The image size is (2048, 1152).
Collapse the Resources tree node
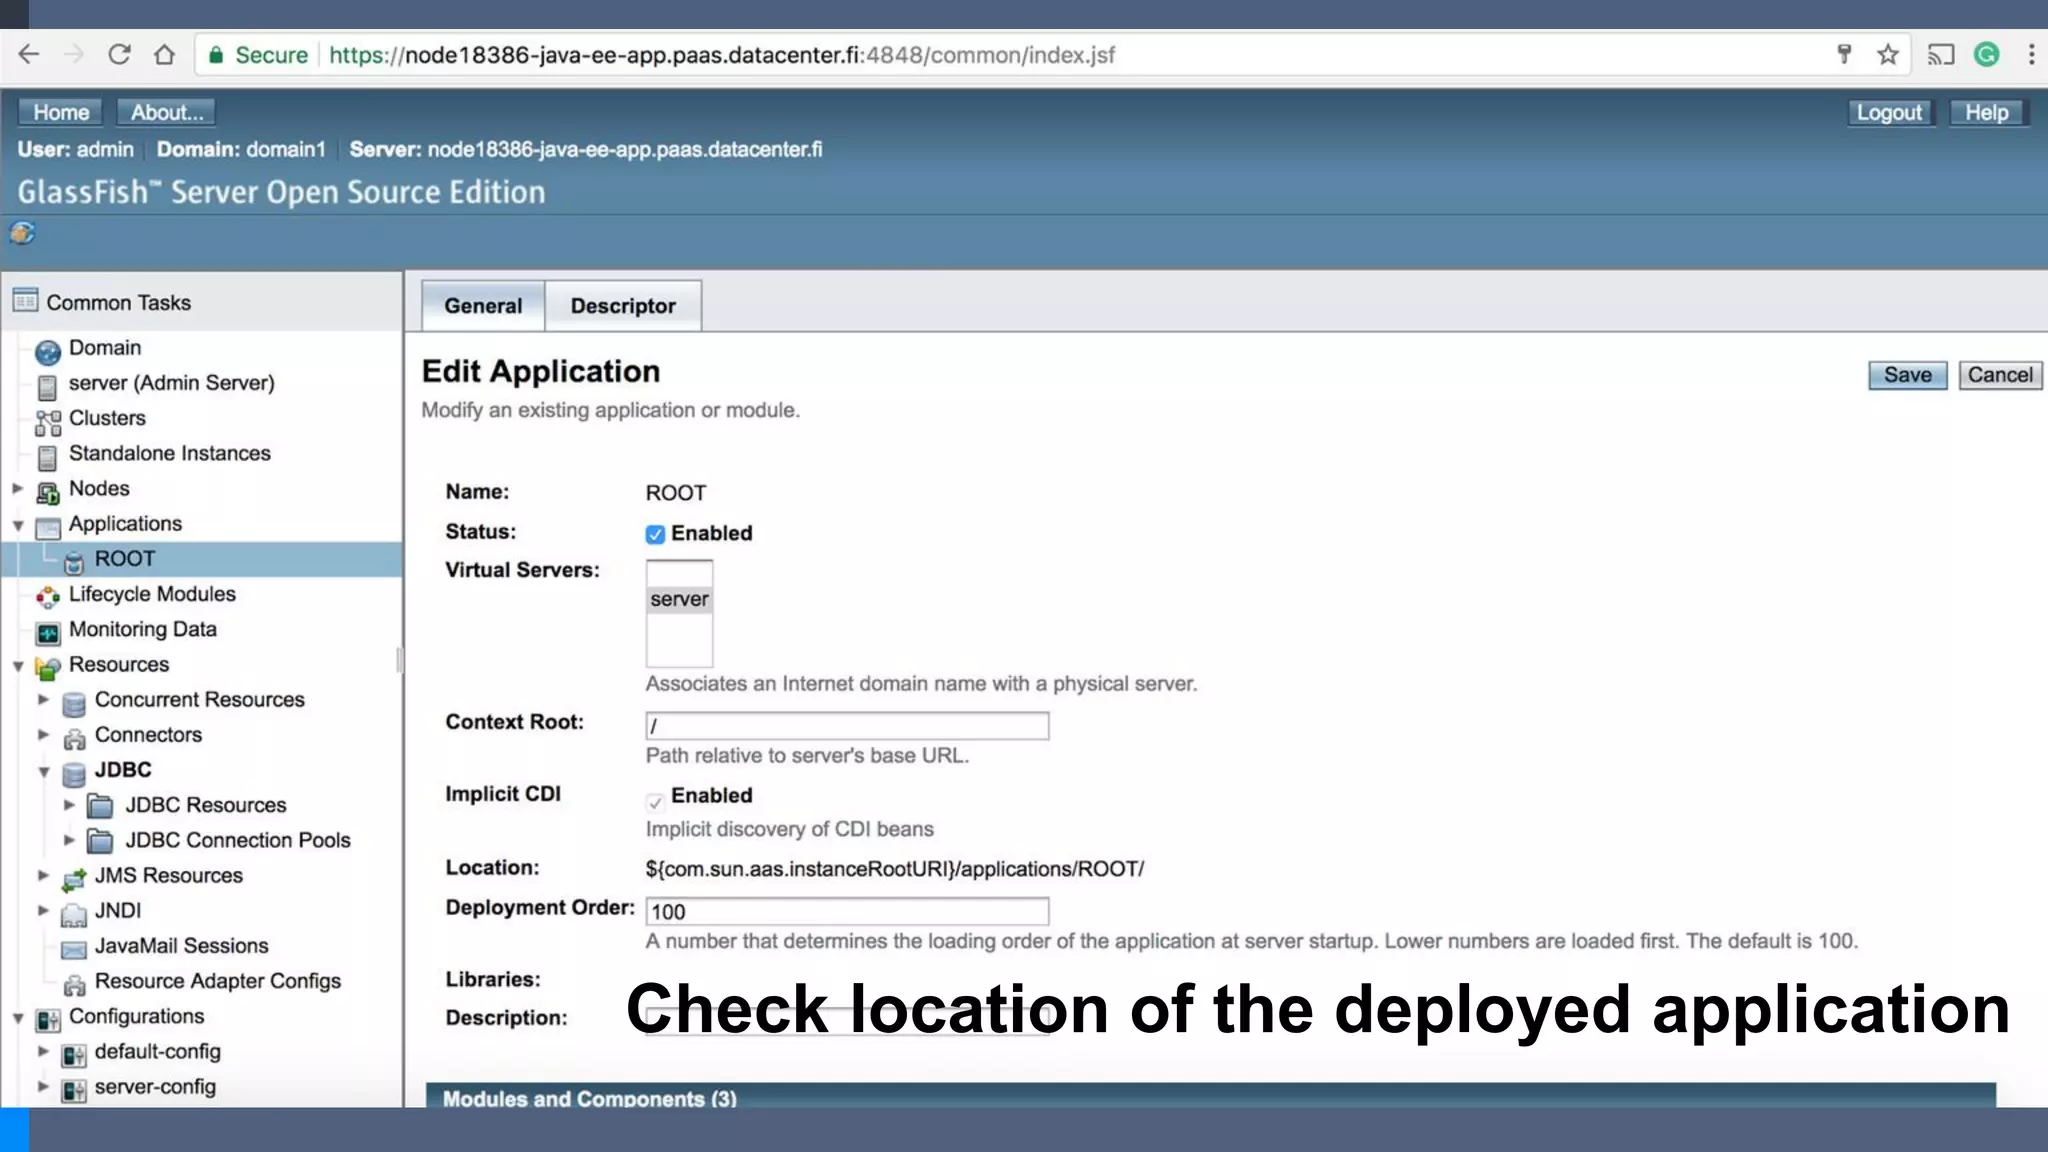click(18, 666)
